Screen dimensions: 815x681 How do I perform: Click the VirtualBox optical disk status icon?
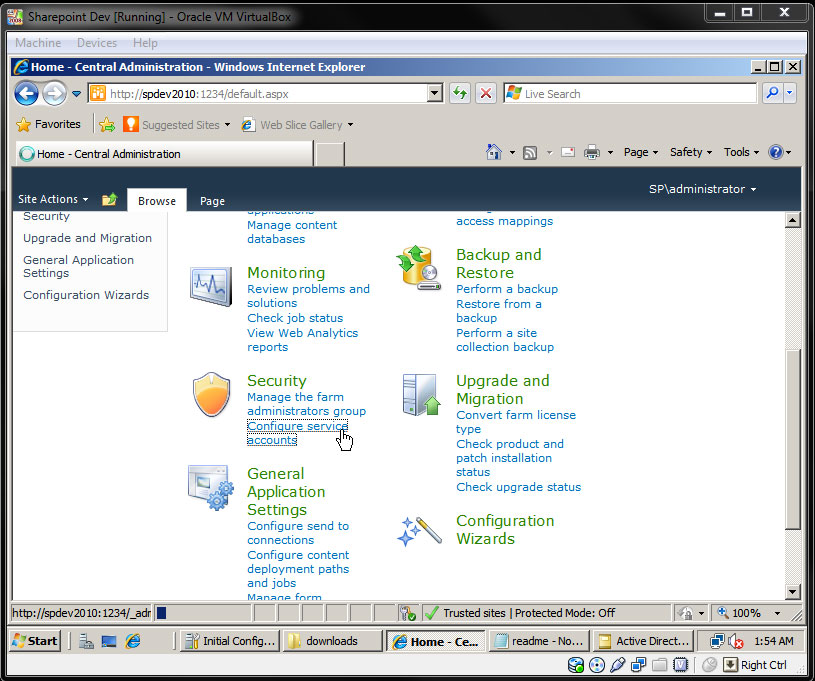597,665
